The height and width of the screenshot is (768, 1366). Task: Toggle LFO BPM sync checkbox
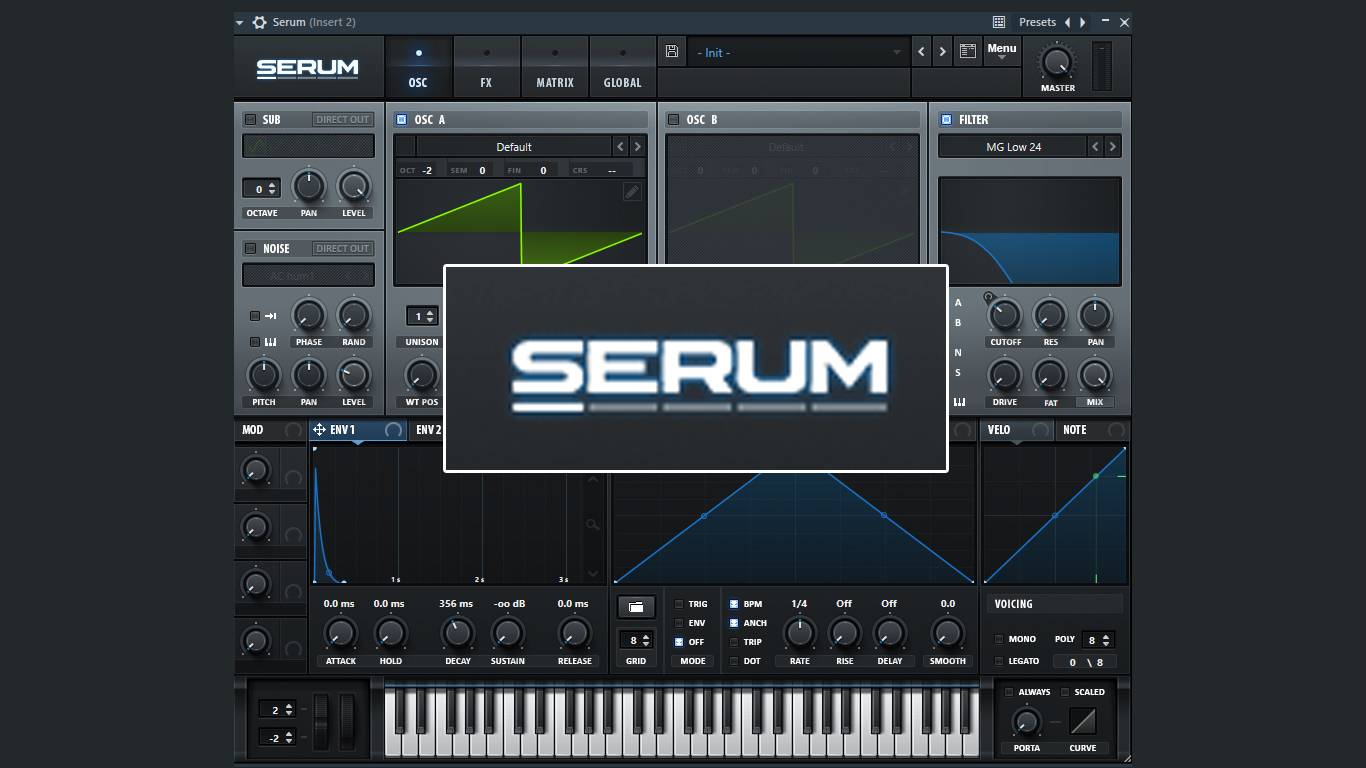click(x=733, y=604)
